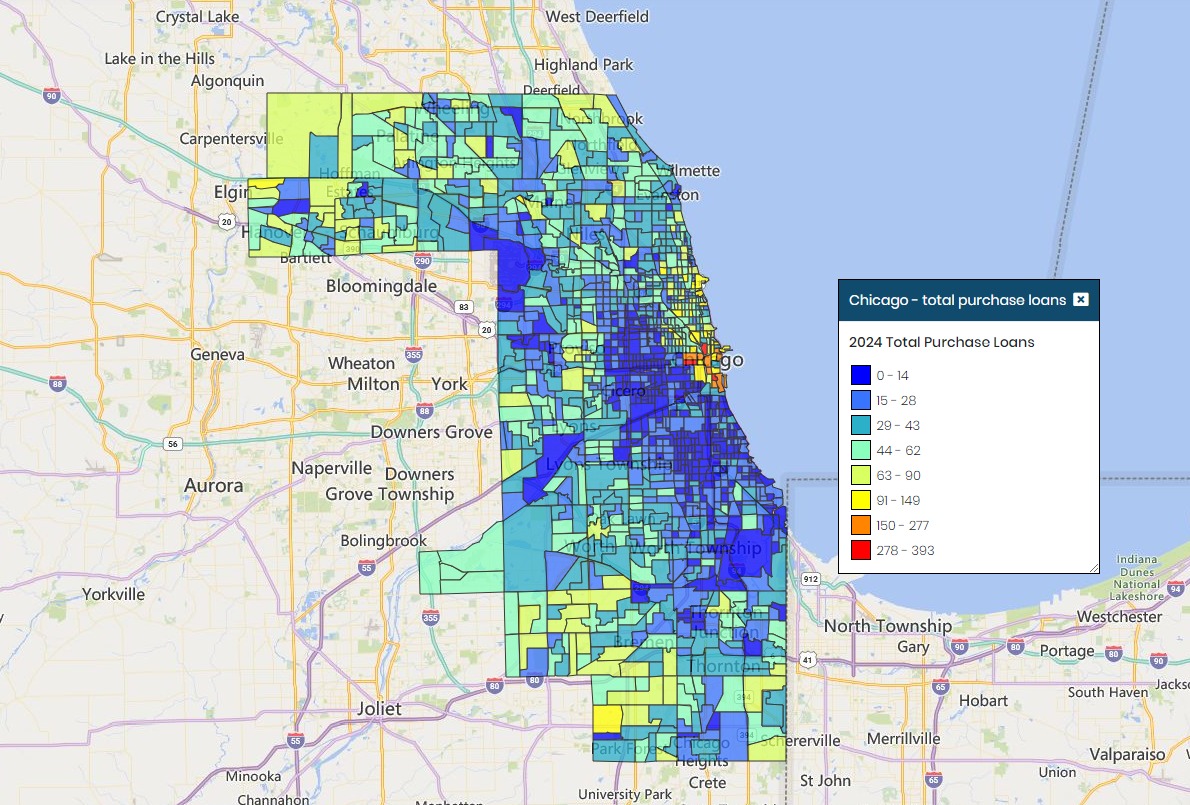Click the Aurora city label
This screenshot has height=805, width=1190.
click(213, 486)
